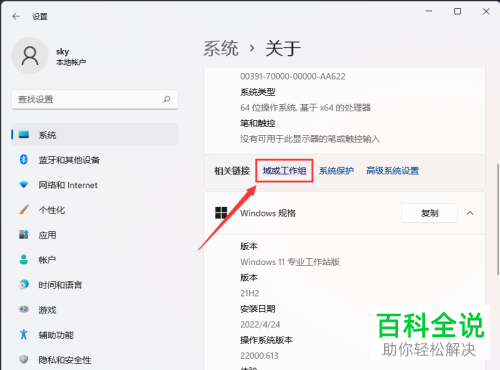Select the 系统 monitor icon in sidebar
The height and width of the screenshot is (370, 500).
[x=24, y=135]
